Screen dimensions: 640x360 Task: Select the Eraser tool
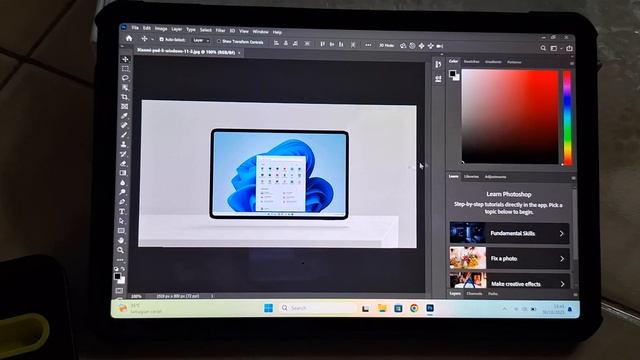[x=123, y=164]
